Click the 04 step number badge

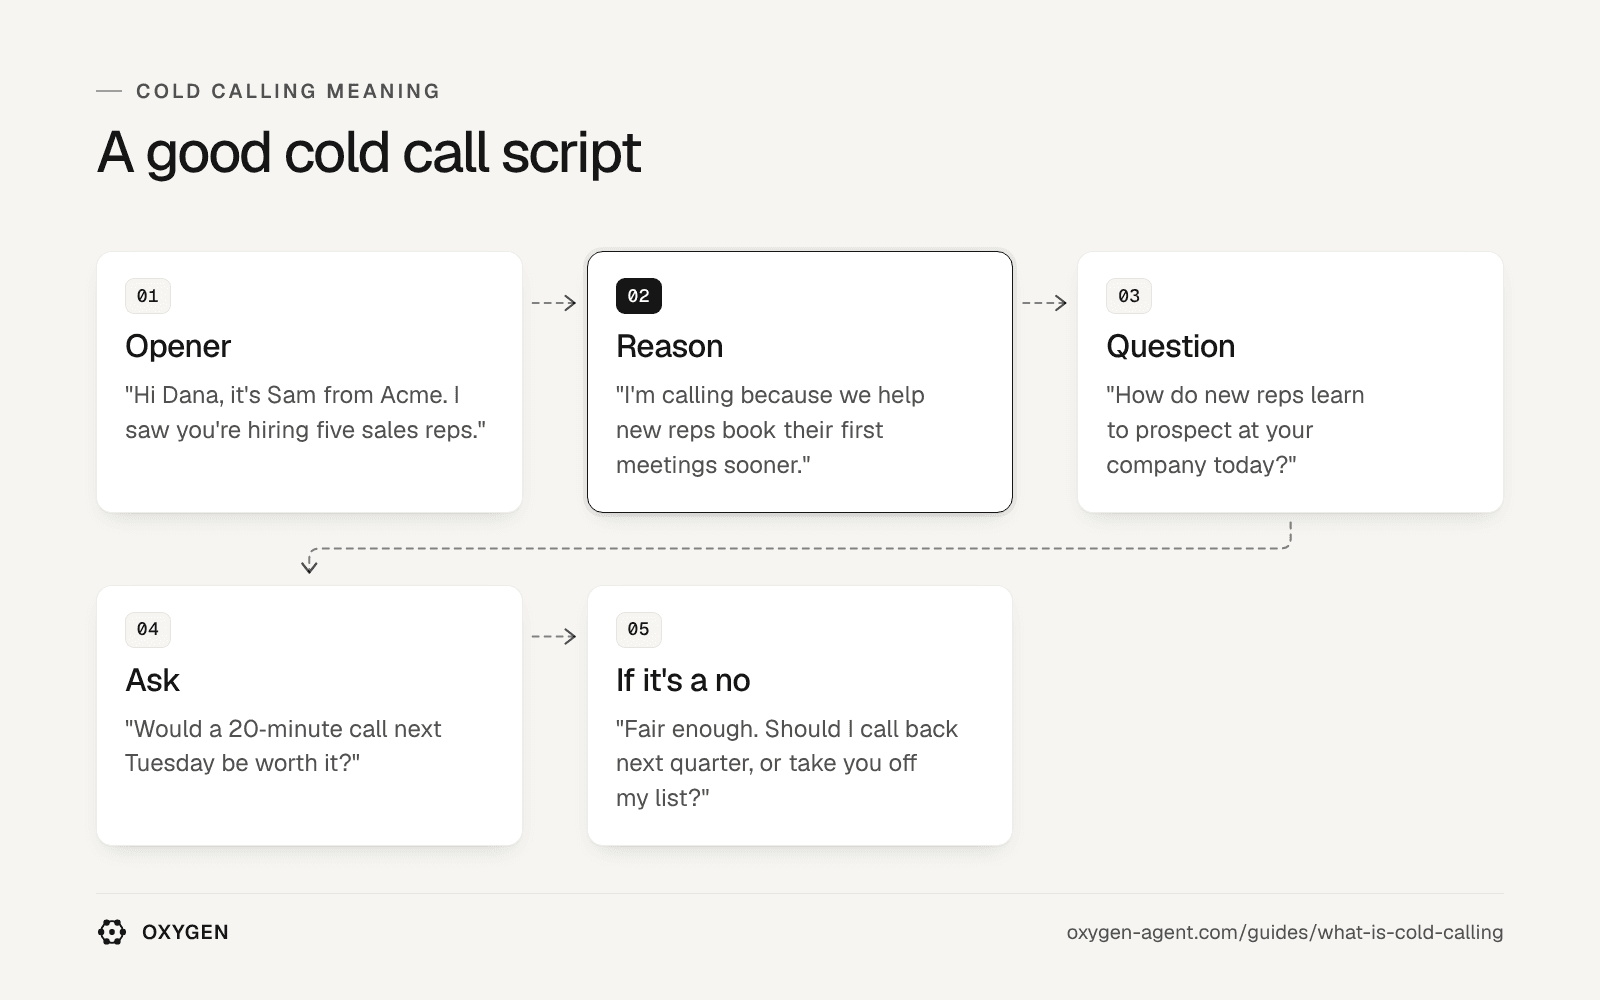pyautogui.click(x=148, y=629)
